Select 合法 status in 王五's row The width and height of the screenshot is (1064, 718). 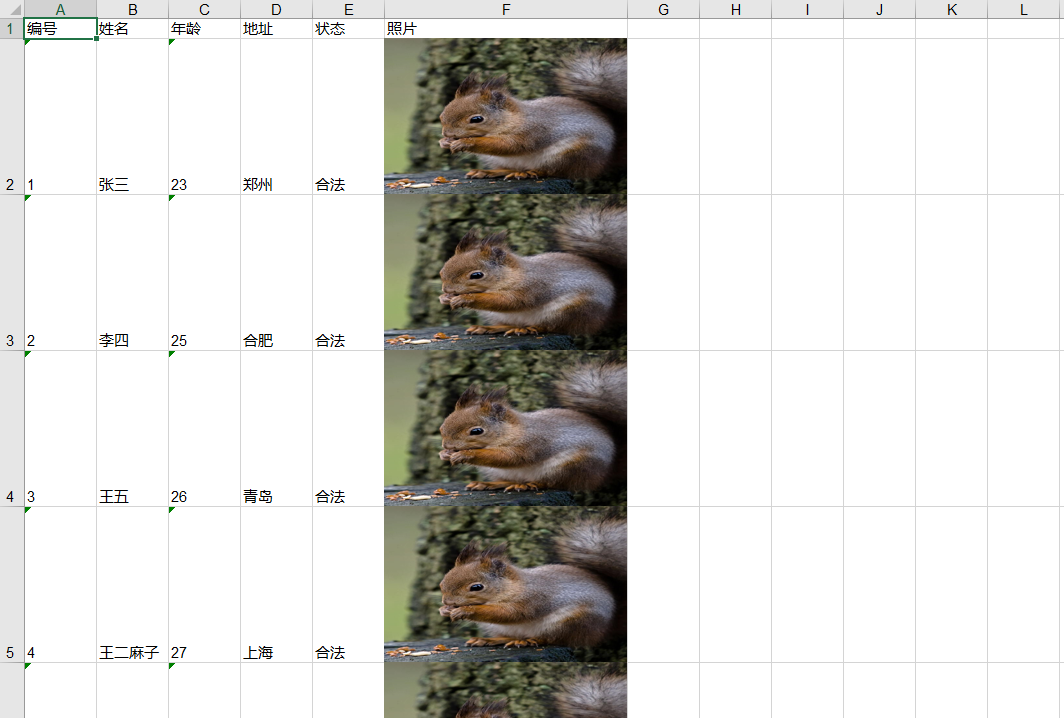[348, 429]
